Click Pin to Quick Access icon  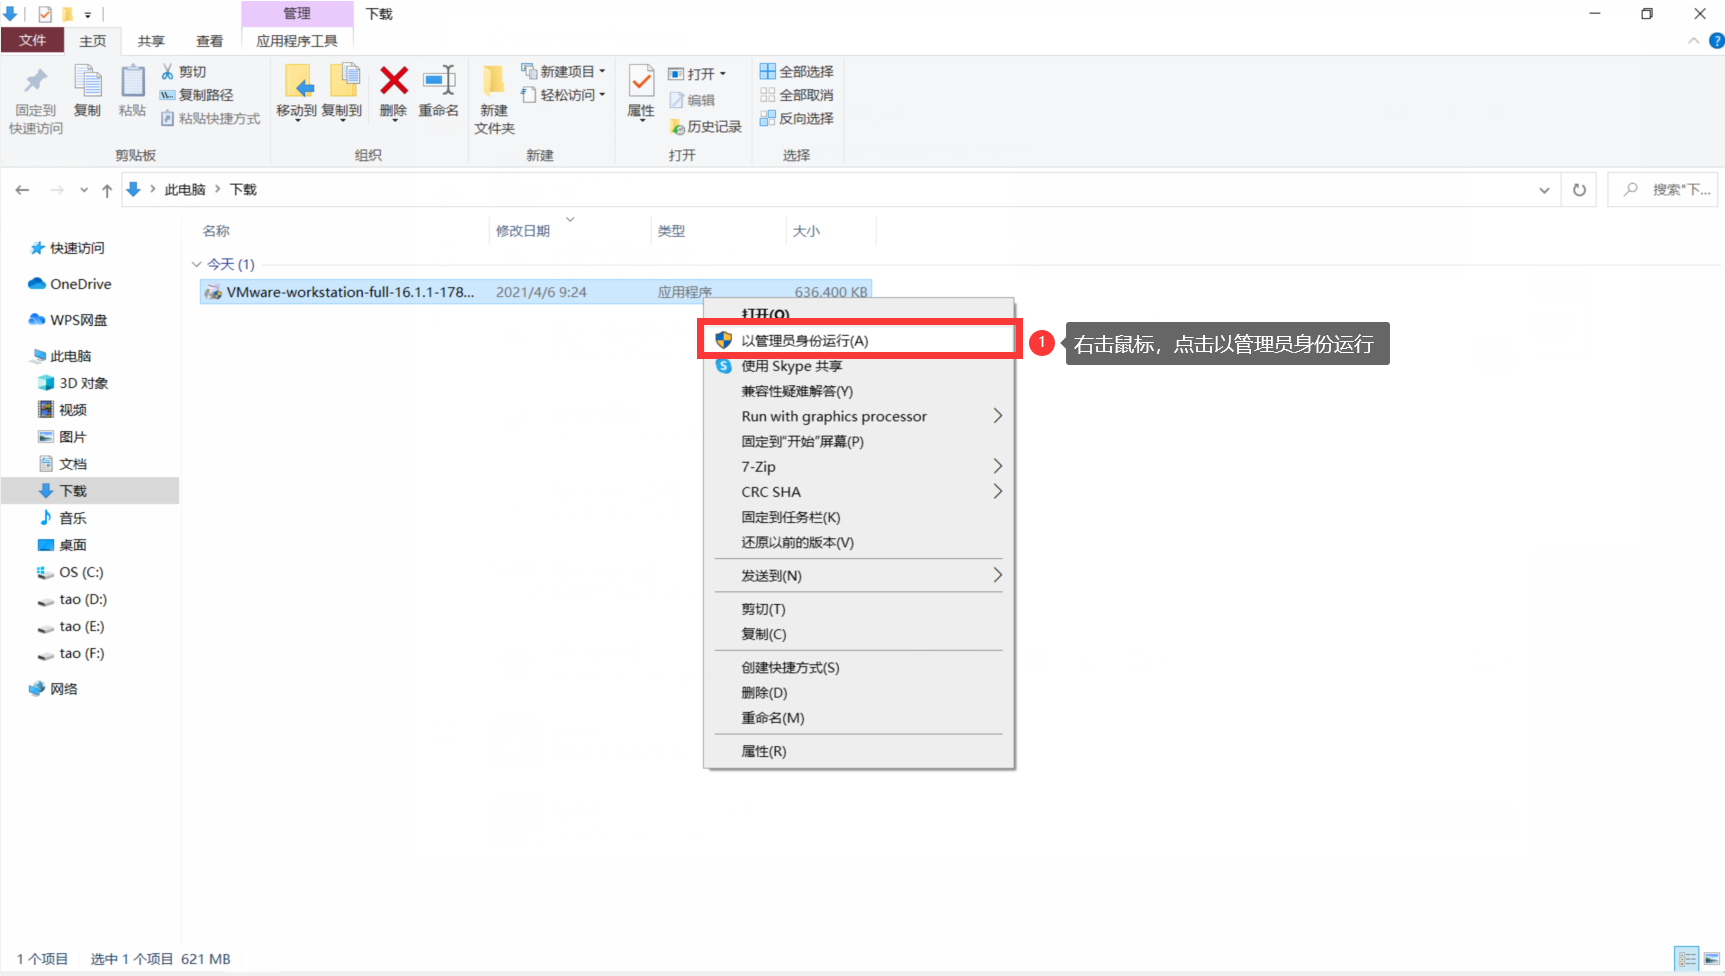(x=36, y=82)
